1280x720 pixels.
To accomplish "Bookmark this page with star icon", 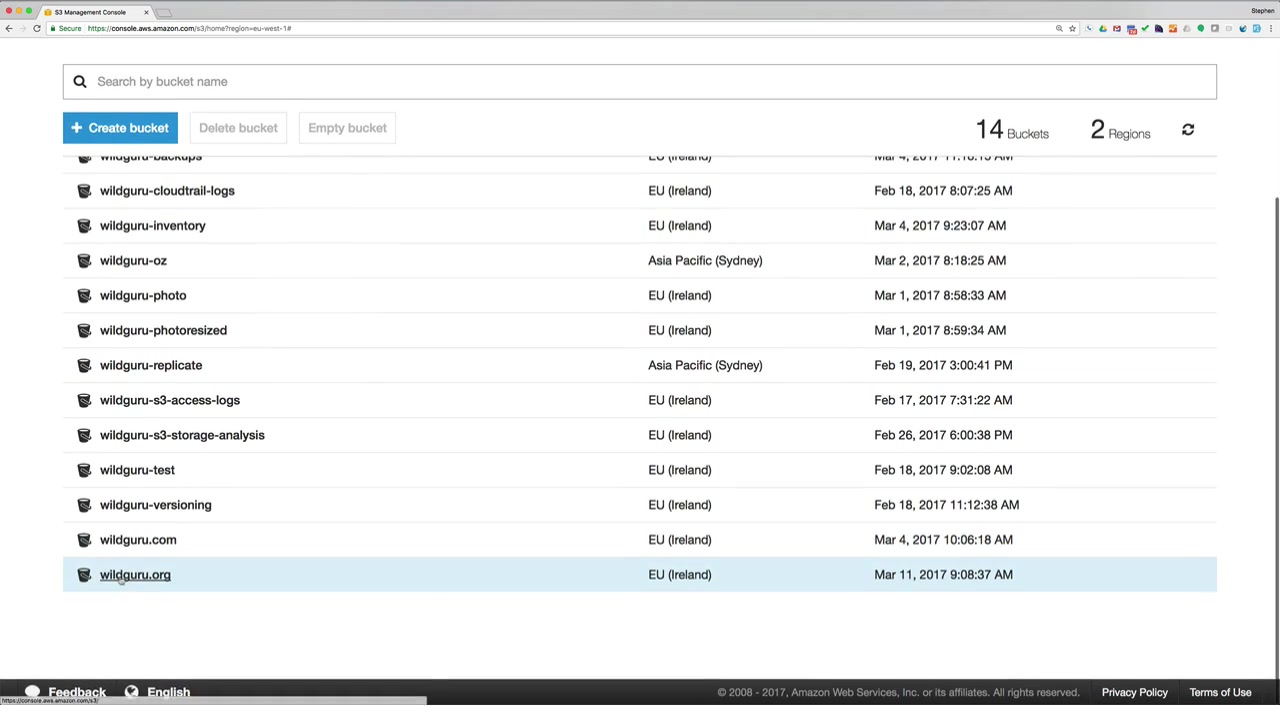I will (x=1072, y=28).
